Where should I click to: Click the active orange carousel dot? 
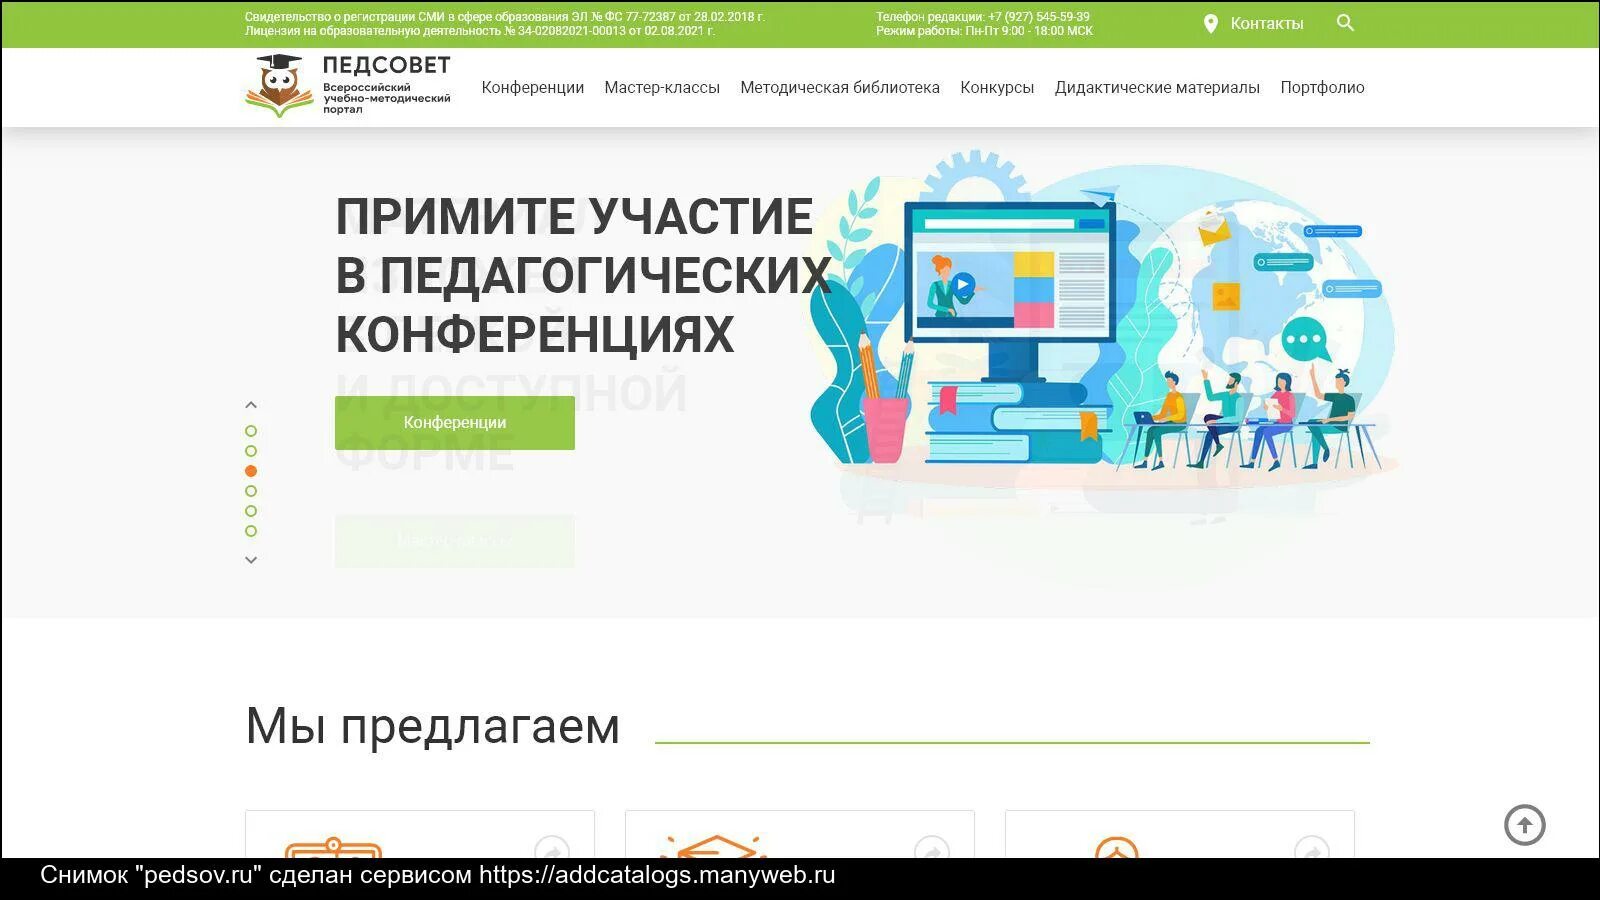tap(250, 470)
